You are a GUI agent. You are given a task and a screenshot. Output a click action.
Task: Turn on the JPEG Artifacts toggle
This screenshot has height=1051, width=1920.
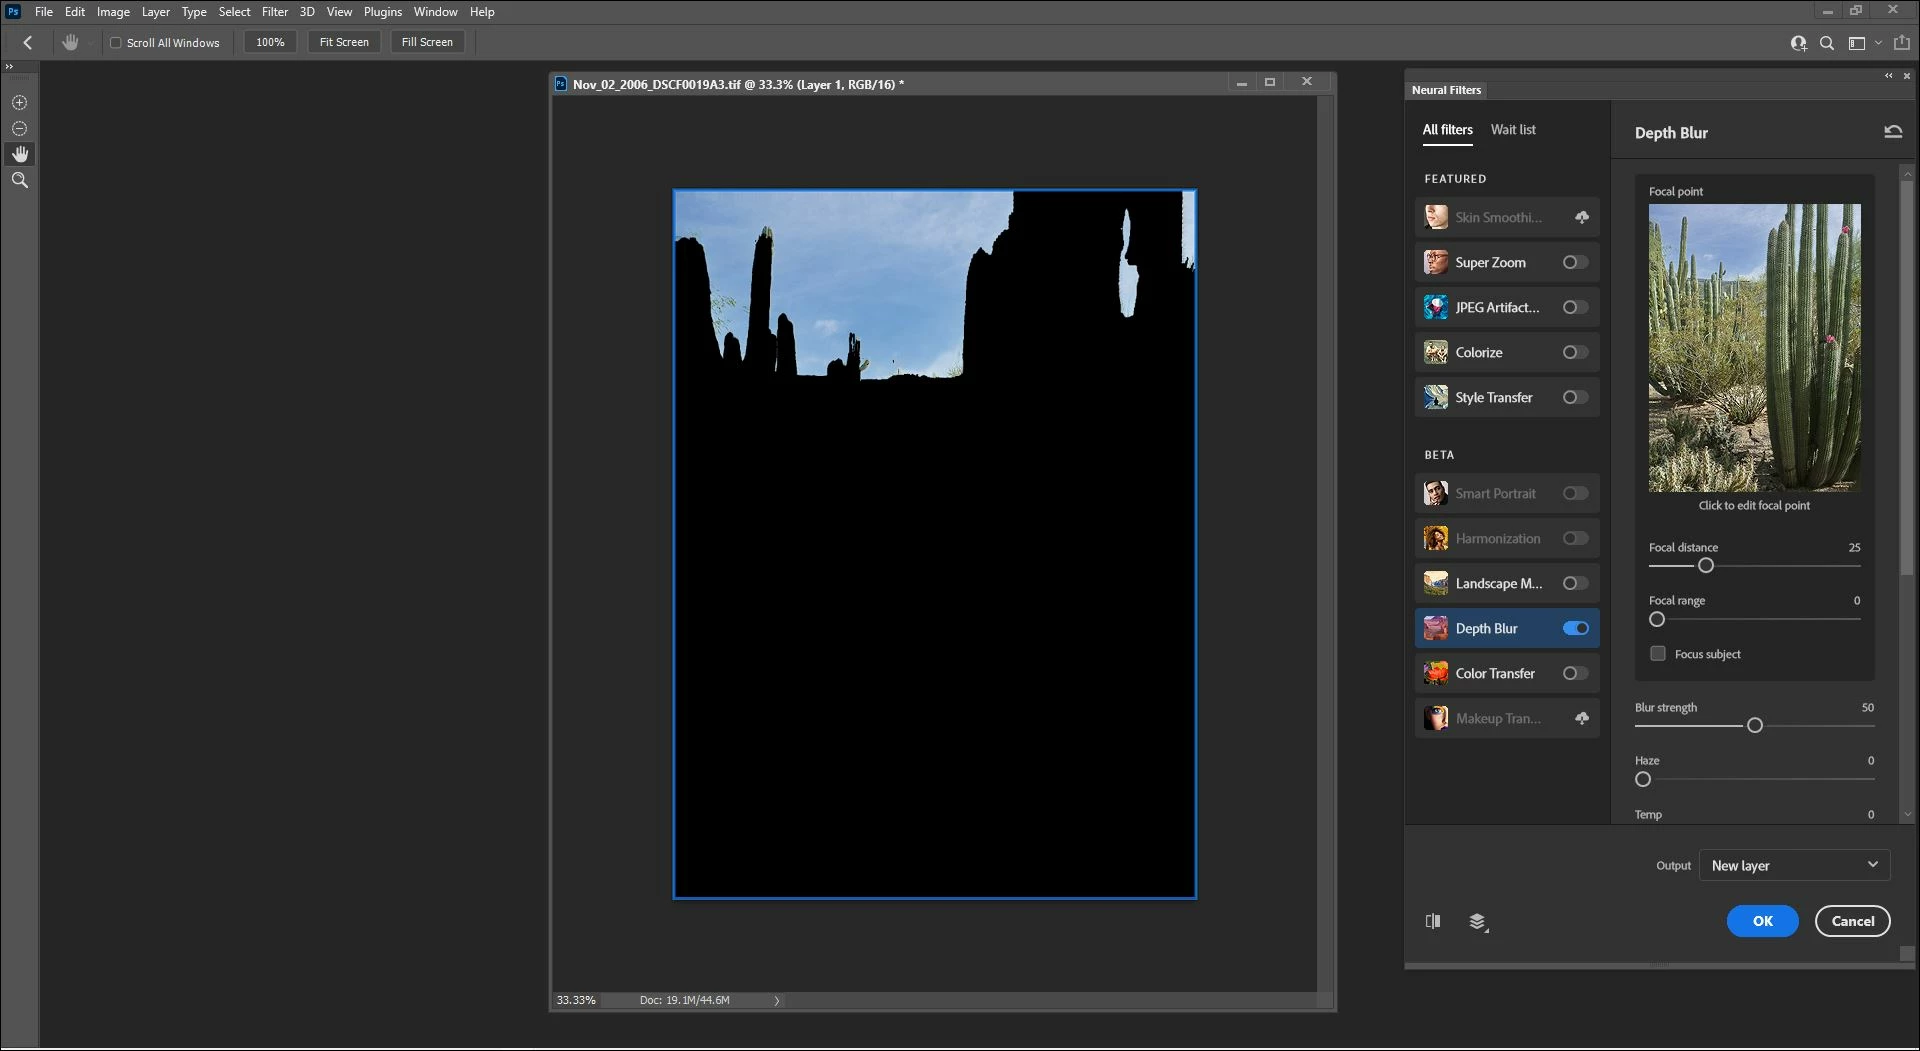point(1576,307)
